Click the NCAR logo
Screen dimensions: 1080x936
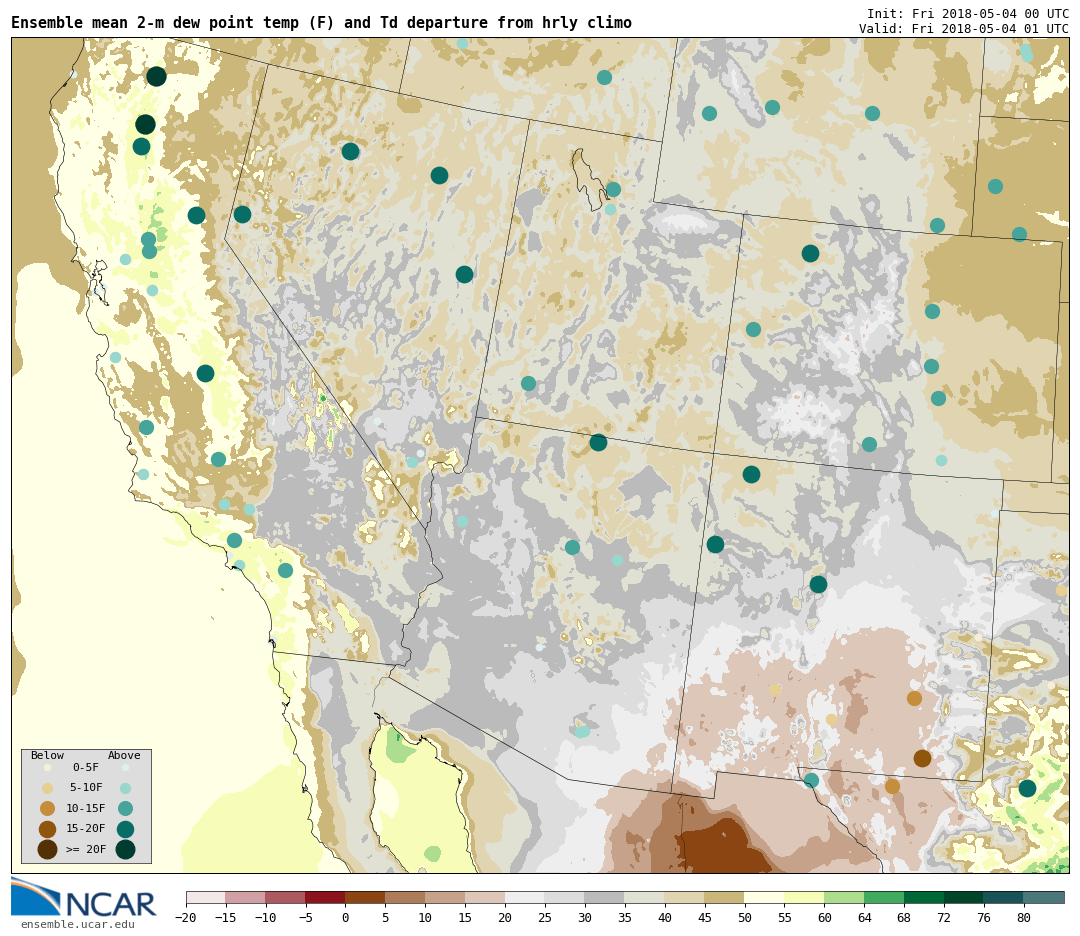pos(84,897)
